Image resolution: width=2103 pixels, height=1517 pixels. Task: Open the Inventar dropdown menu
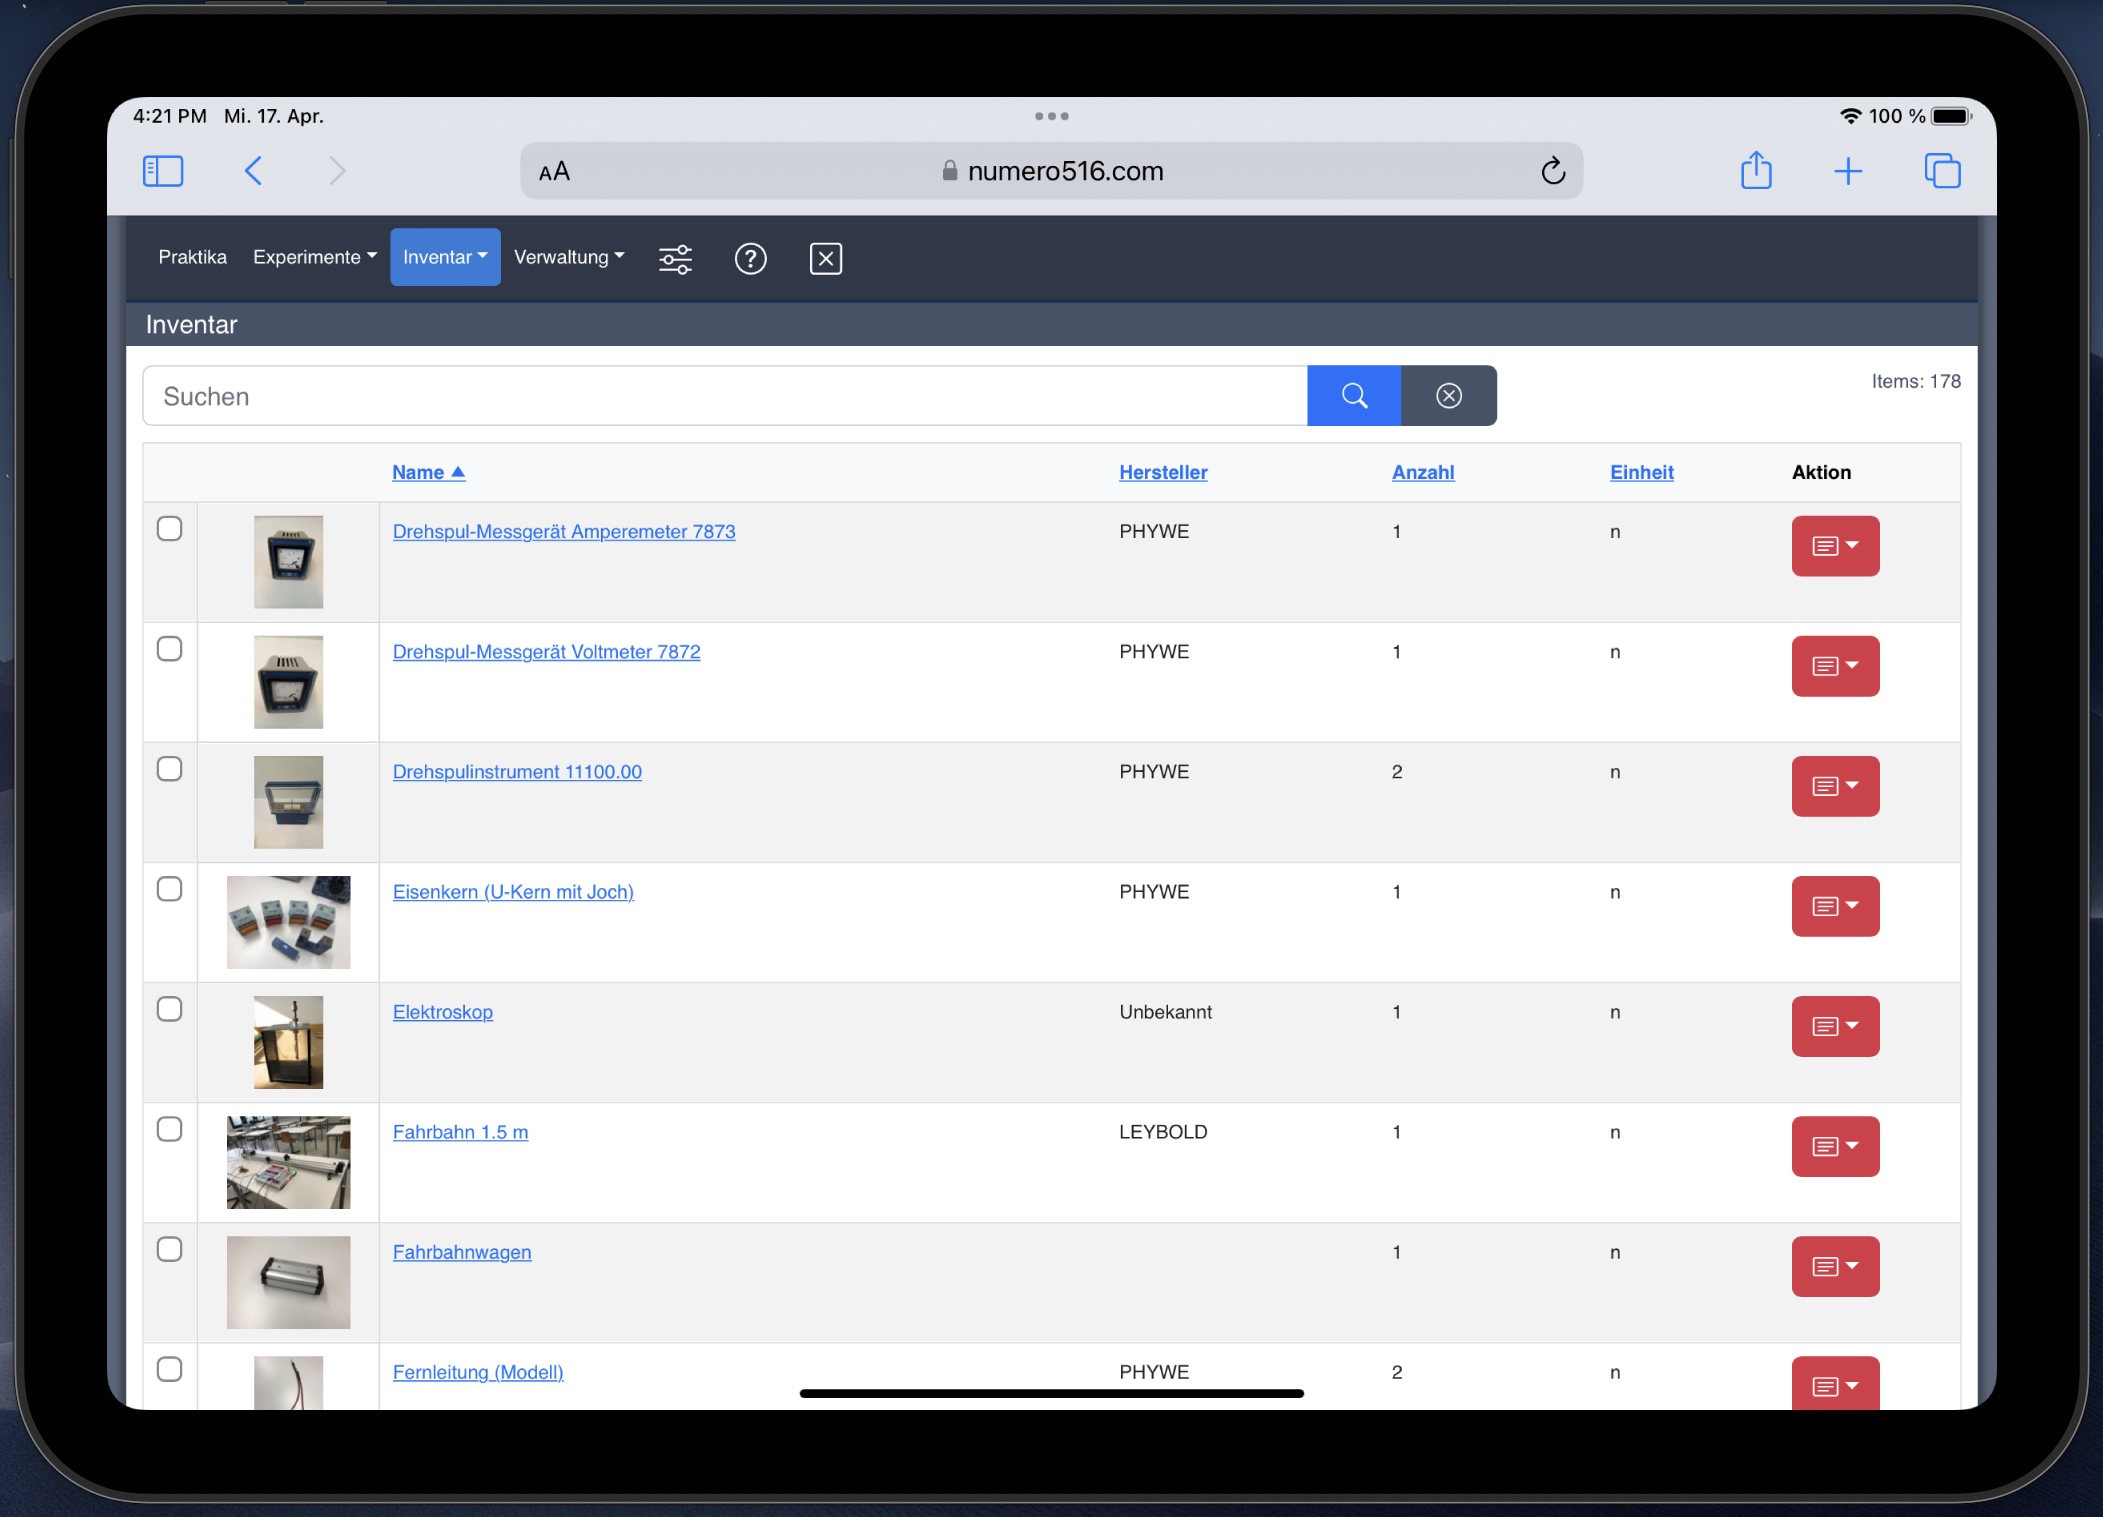[x=445, y=257]
